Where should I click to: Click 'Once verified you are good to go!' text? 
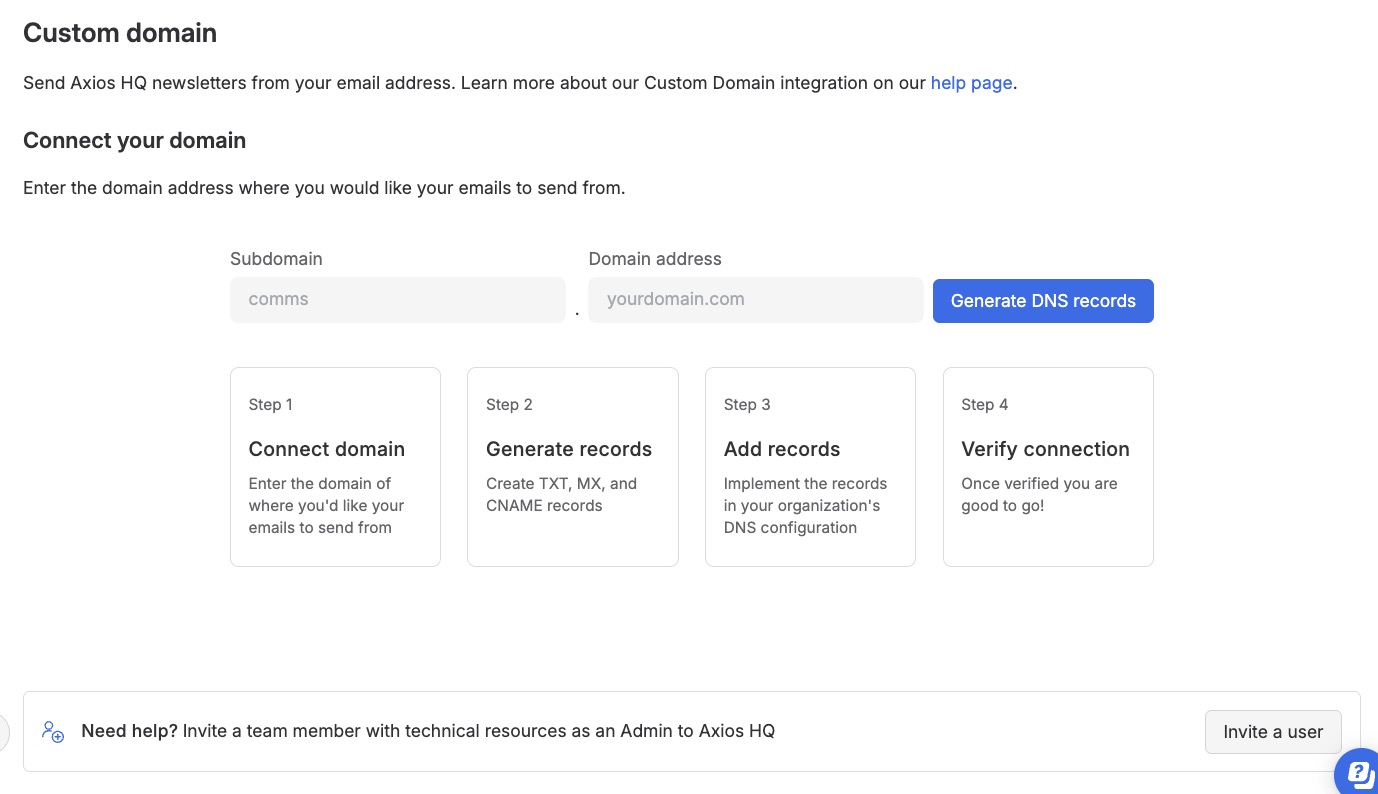(x=1039, y=495)
